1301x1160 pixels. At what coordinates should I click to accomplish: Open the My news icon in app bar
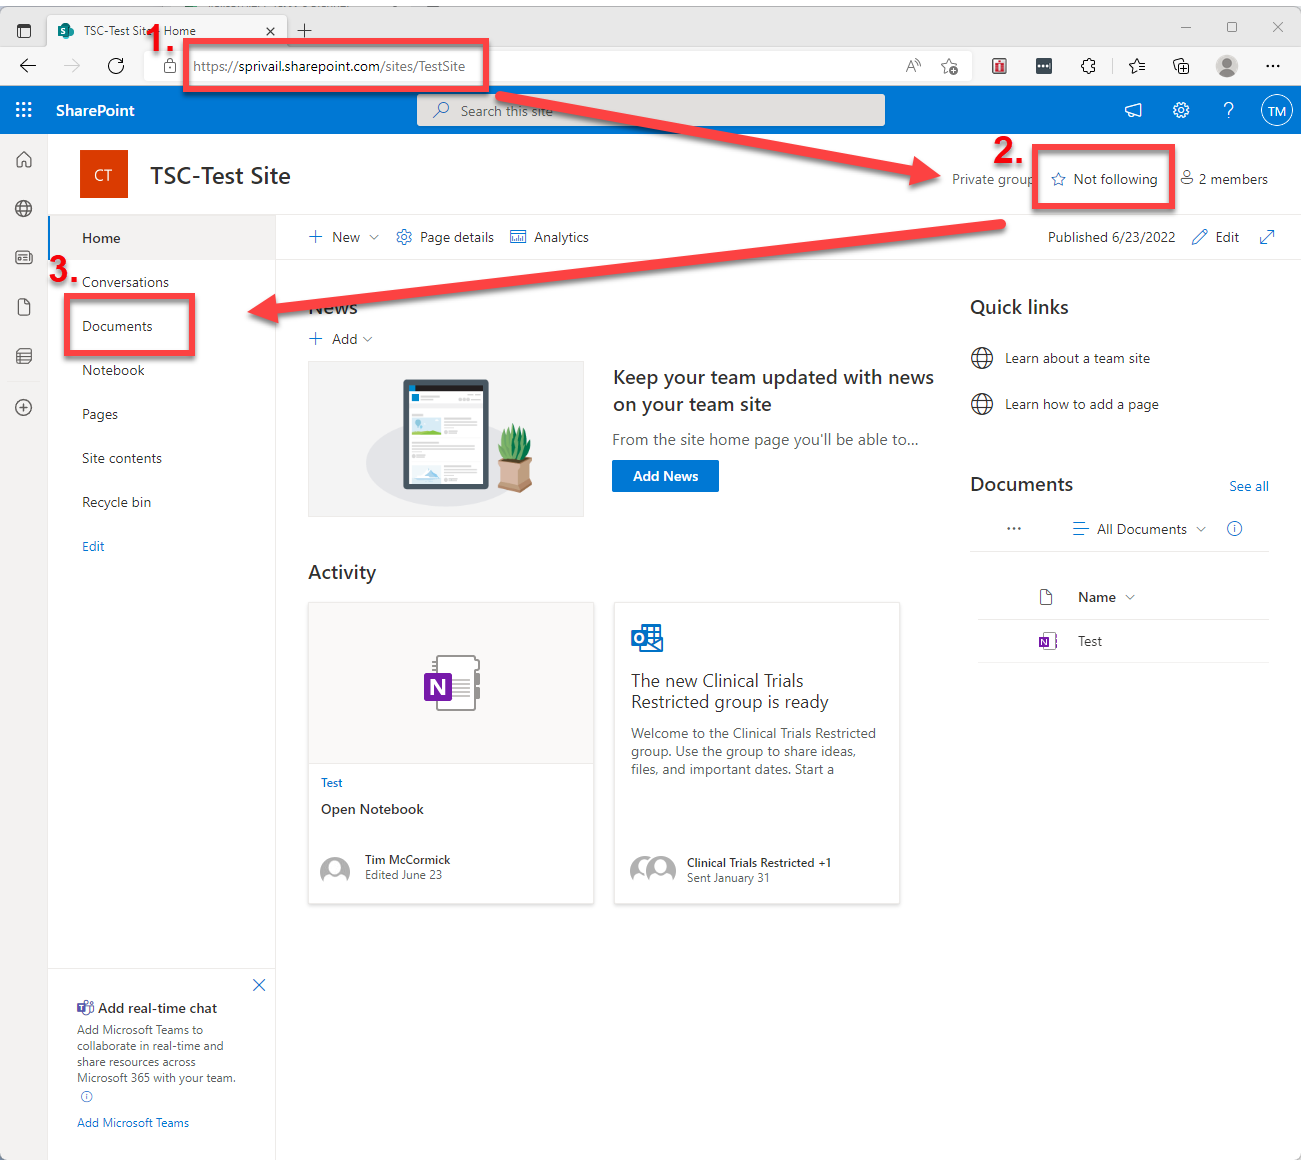[x=24, y=257]
